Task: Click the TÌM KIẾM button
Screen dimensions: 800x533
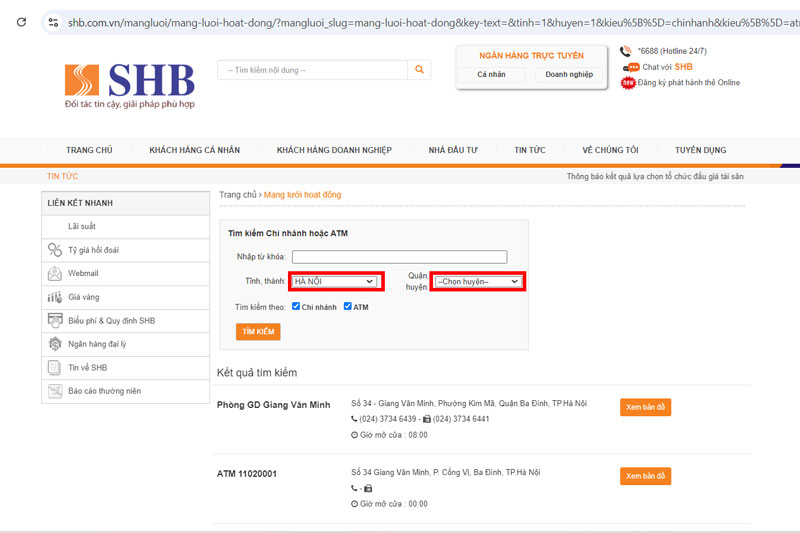Action: click(258, 332)
